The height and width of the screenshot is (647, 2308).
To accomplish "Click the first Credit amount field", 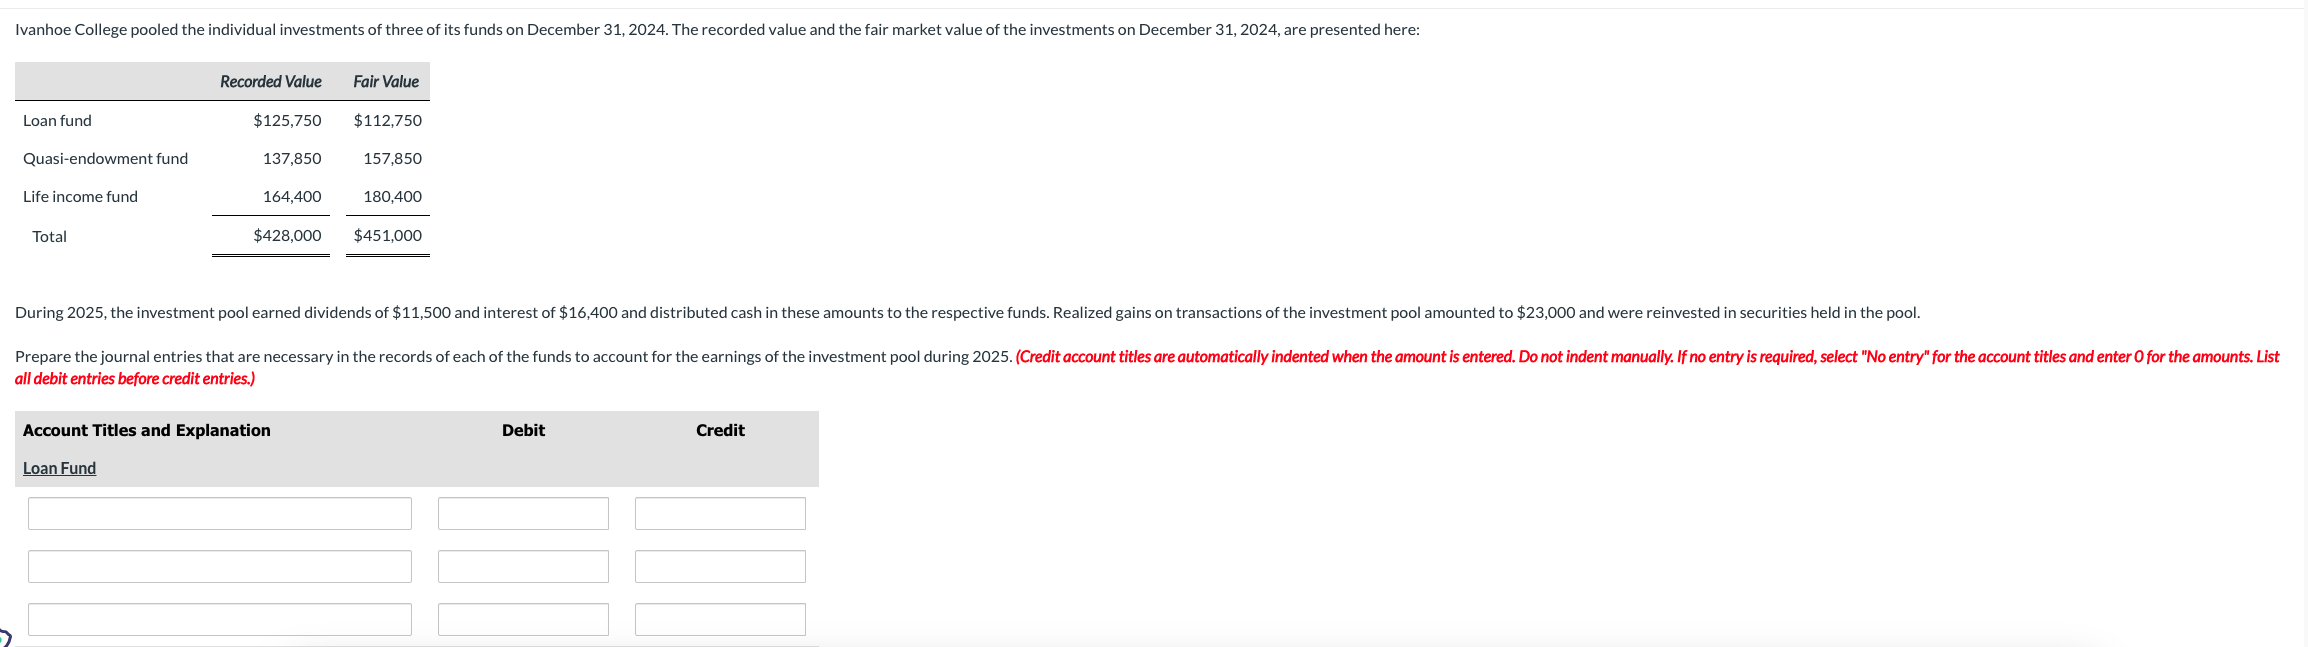I will (719, 512).
